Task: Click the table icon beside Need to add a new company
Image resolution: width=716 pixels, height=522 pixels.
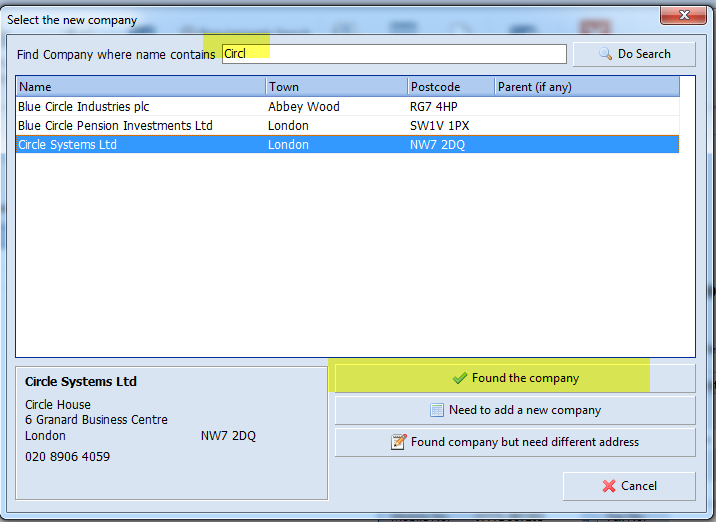Action: pos(437,410)
